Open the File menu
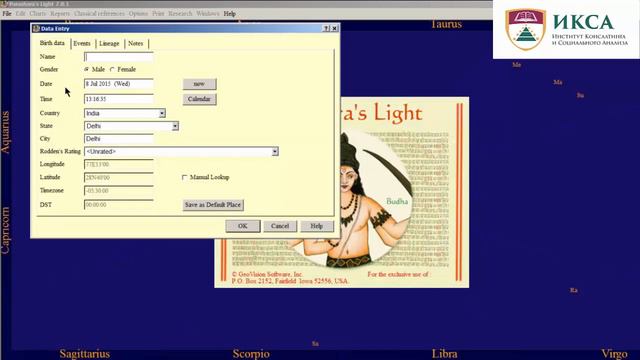The height and width of the screenshot is (360, 640). [7, 13]
